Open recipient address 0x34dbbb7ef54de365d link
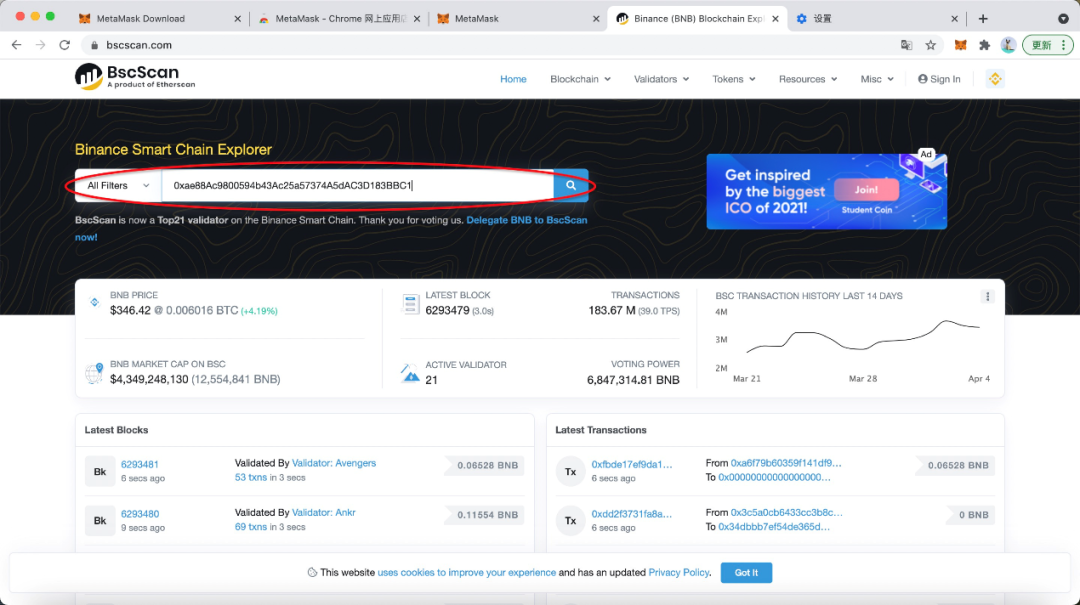Viewport: 1080px width, 605px height. click(x=774, y=527)
